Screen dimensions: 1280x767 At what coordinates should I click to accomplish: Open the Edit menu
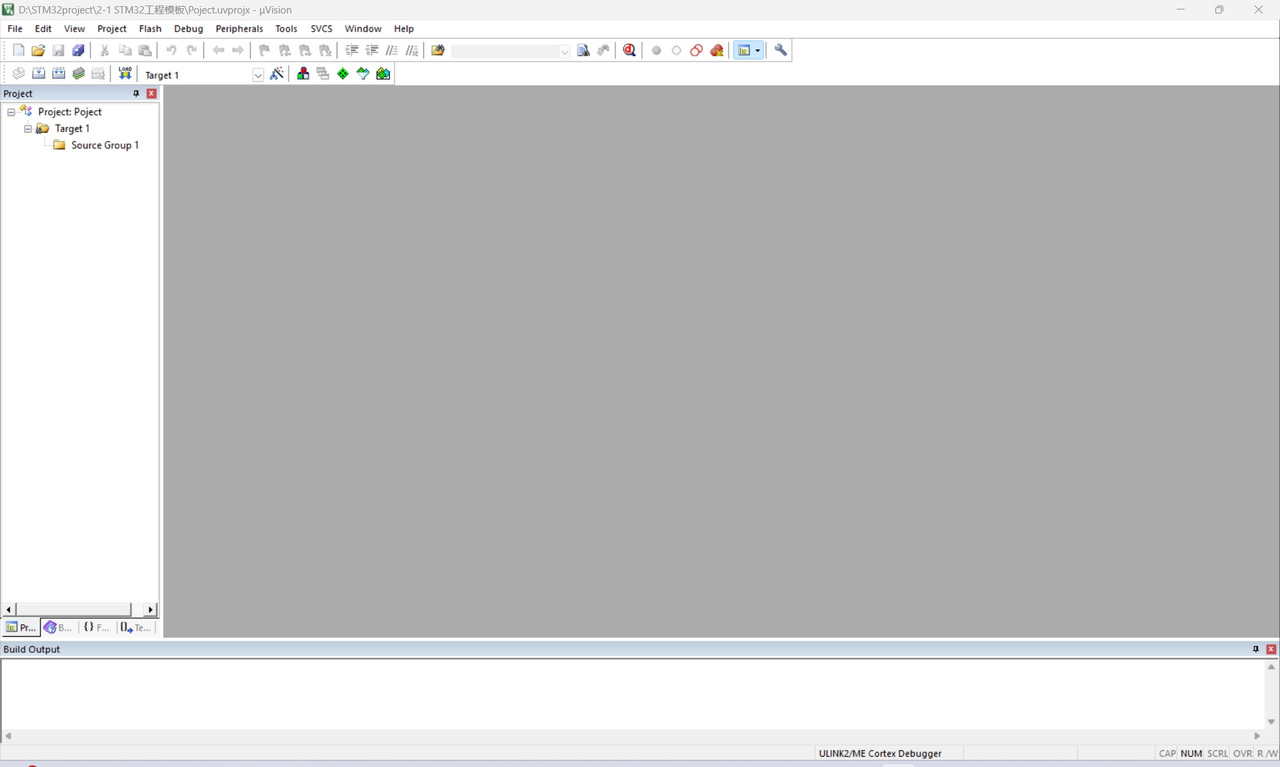pyautogui.click(x=43, y=29)
